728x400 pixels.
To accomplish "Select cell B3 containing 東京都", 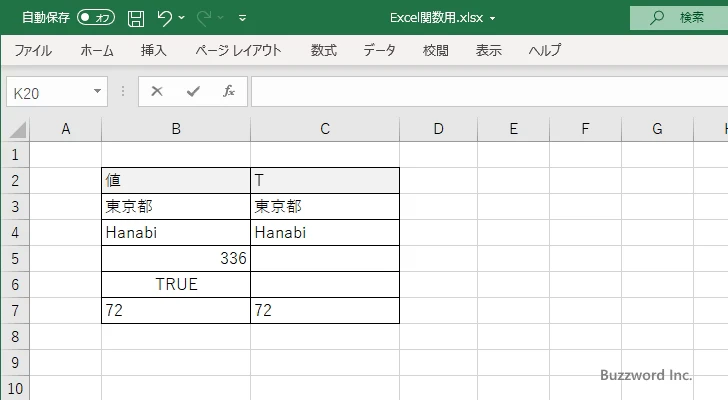I will coord(176,206).
